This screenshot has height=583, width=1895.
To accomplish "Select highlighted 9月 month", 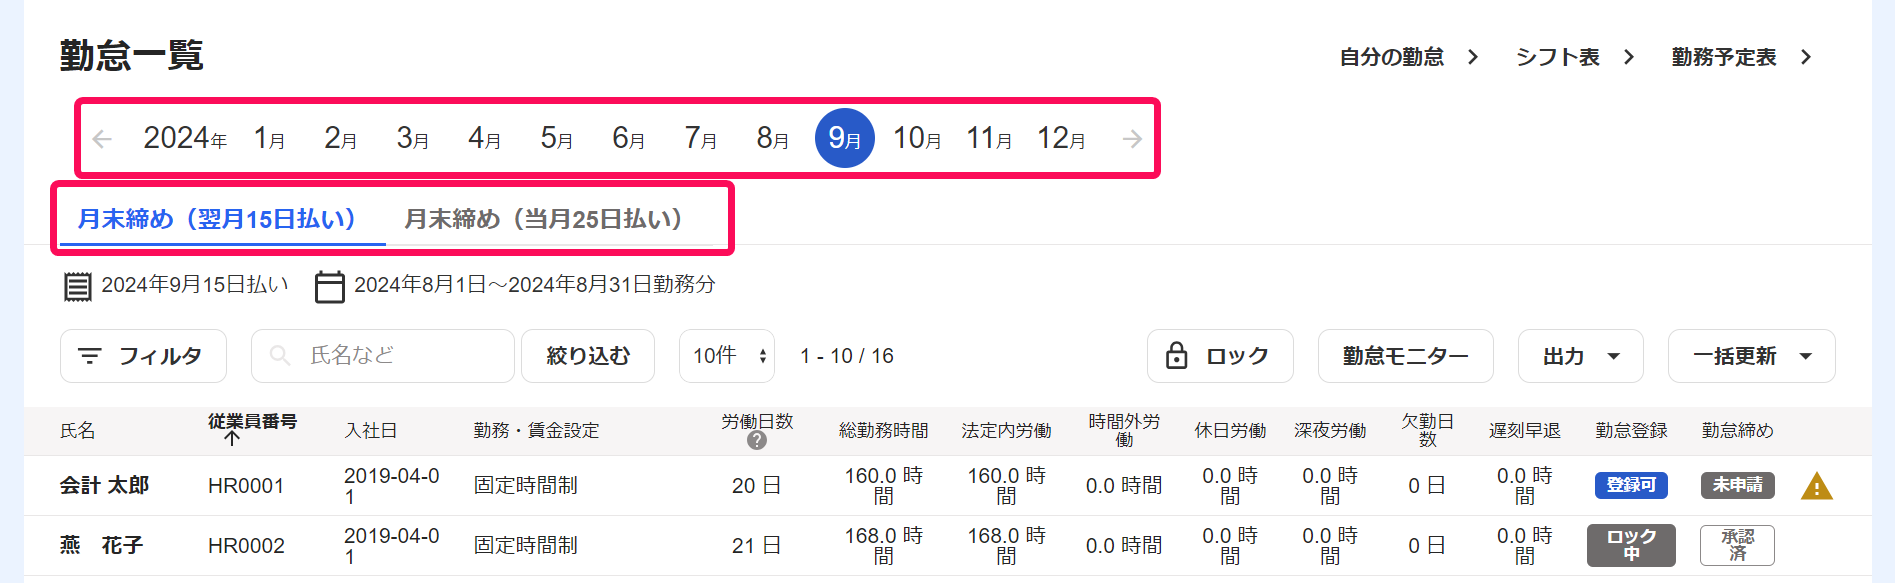I will (845, 138).
